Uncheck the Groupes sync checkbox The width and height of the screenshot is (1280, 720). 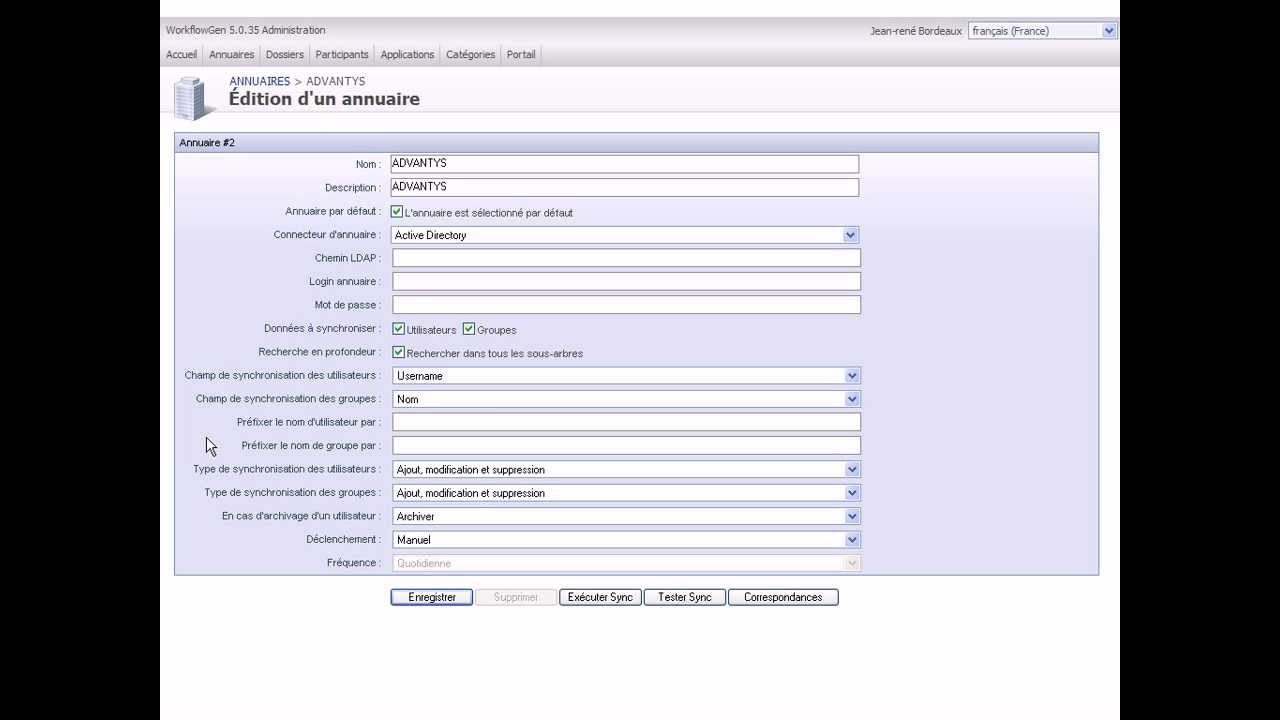coord(469,329)
